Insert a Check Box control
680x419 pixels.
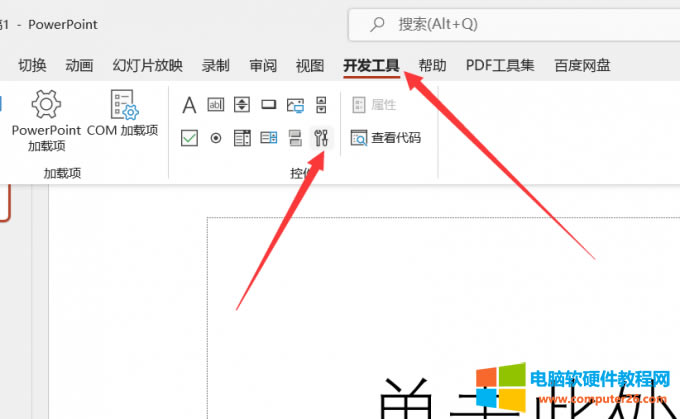(x=189, y=138)
